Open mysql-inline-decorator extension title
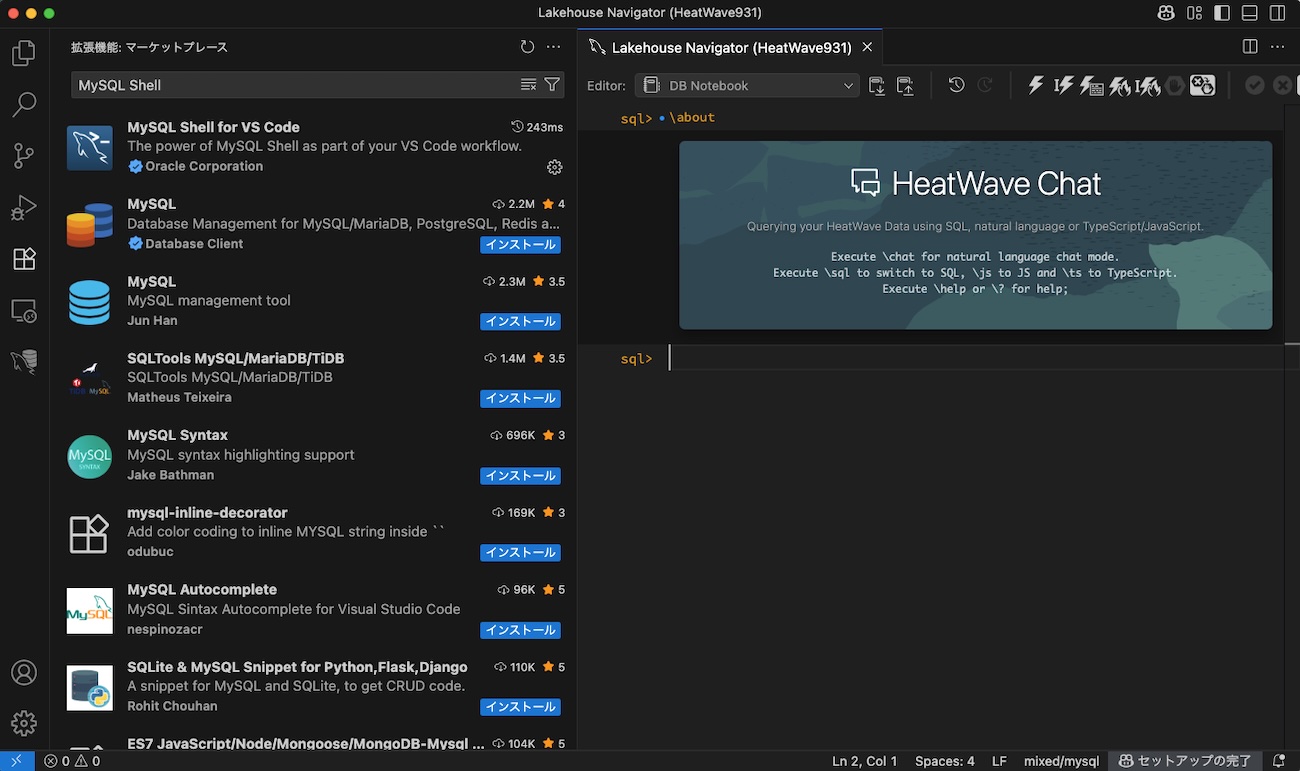The image size is (1300, 771). click(x=207, y=512)
